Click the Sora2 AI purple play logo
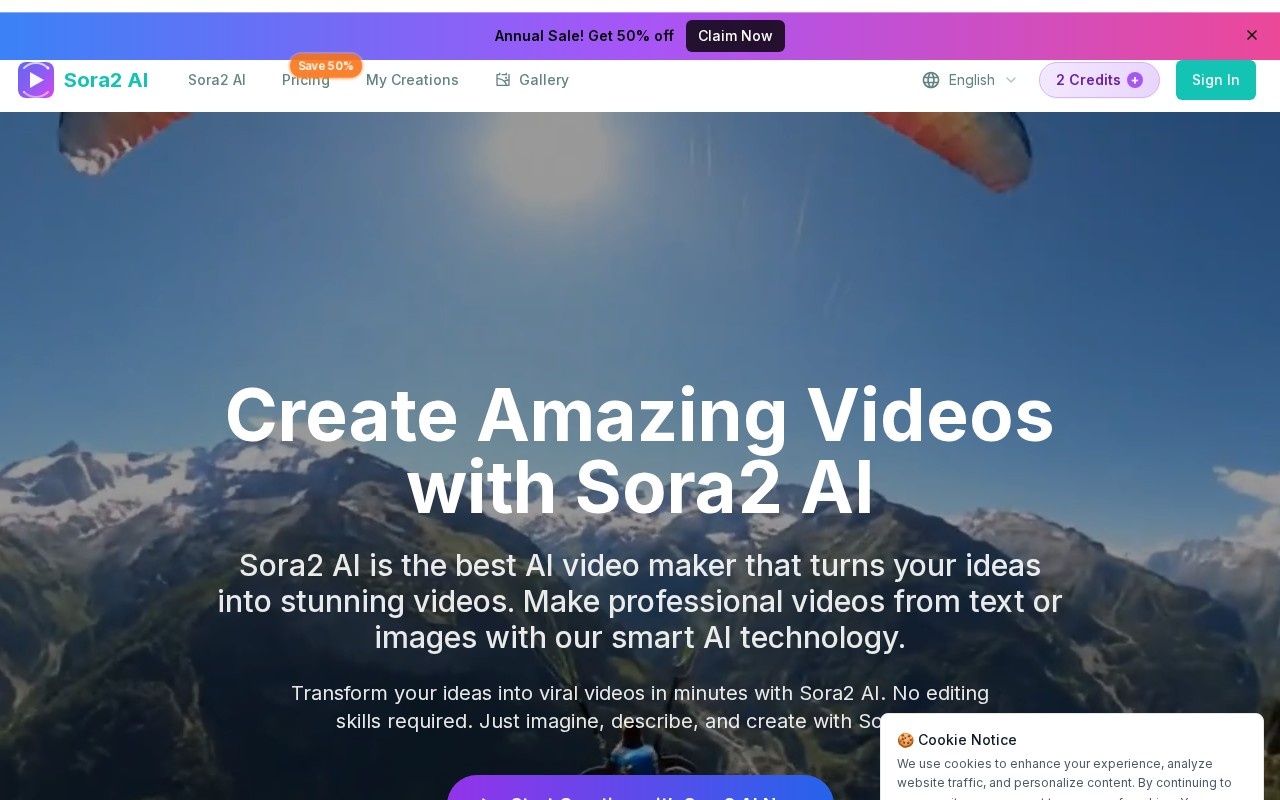 coord(36,80)
